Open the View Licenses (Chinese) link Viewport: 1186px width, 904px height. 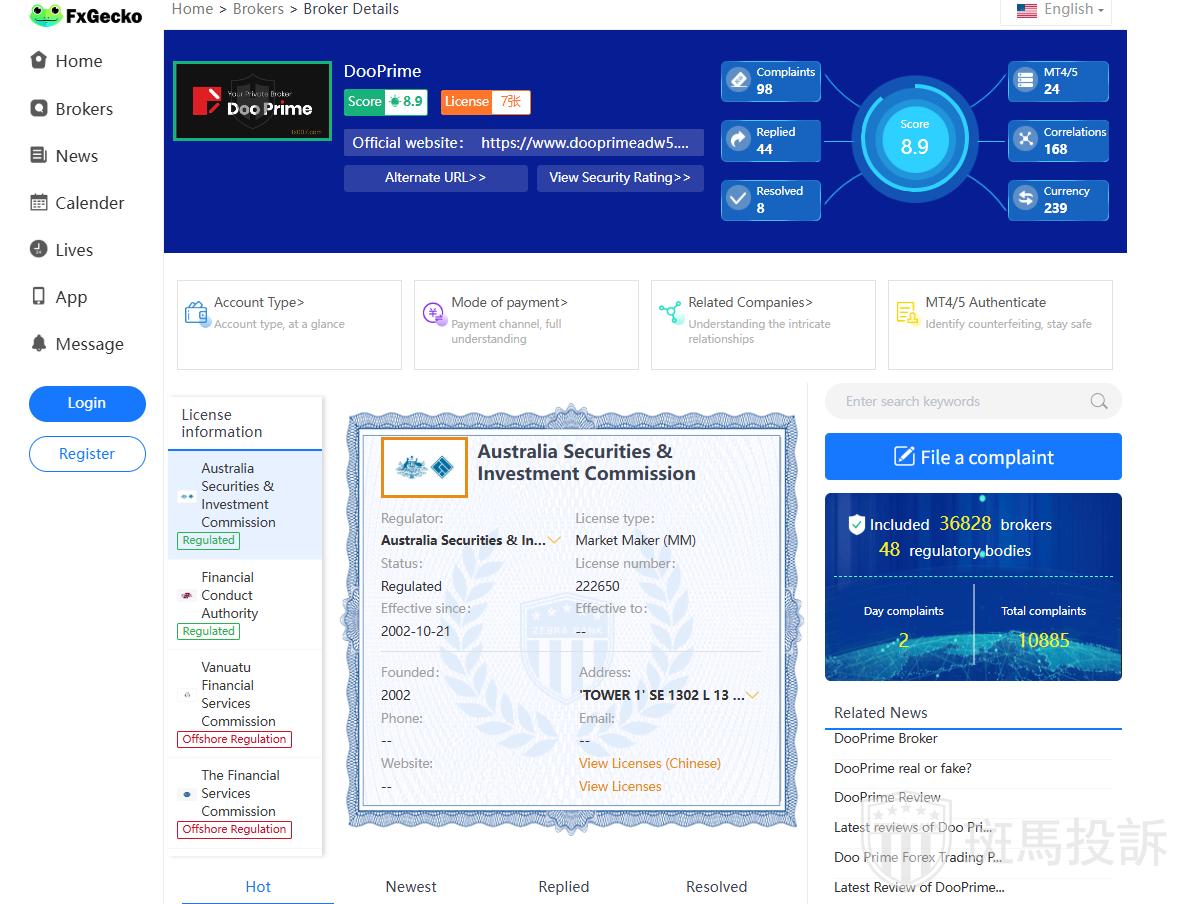pos(649,763)
